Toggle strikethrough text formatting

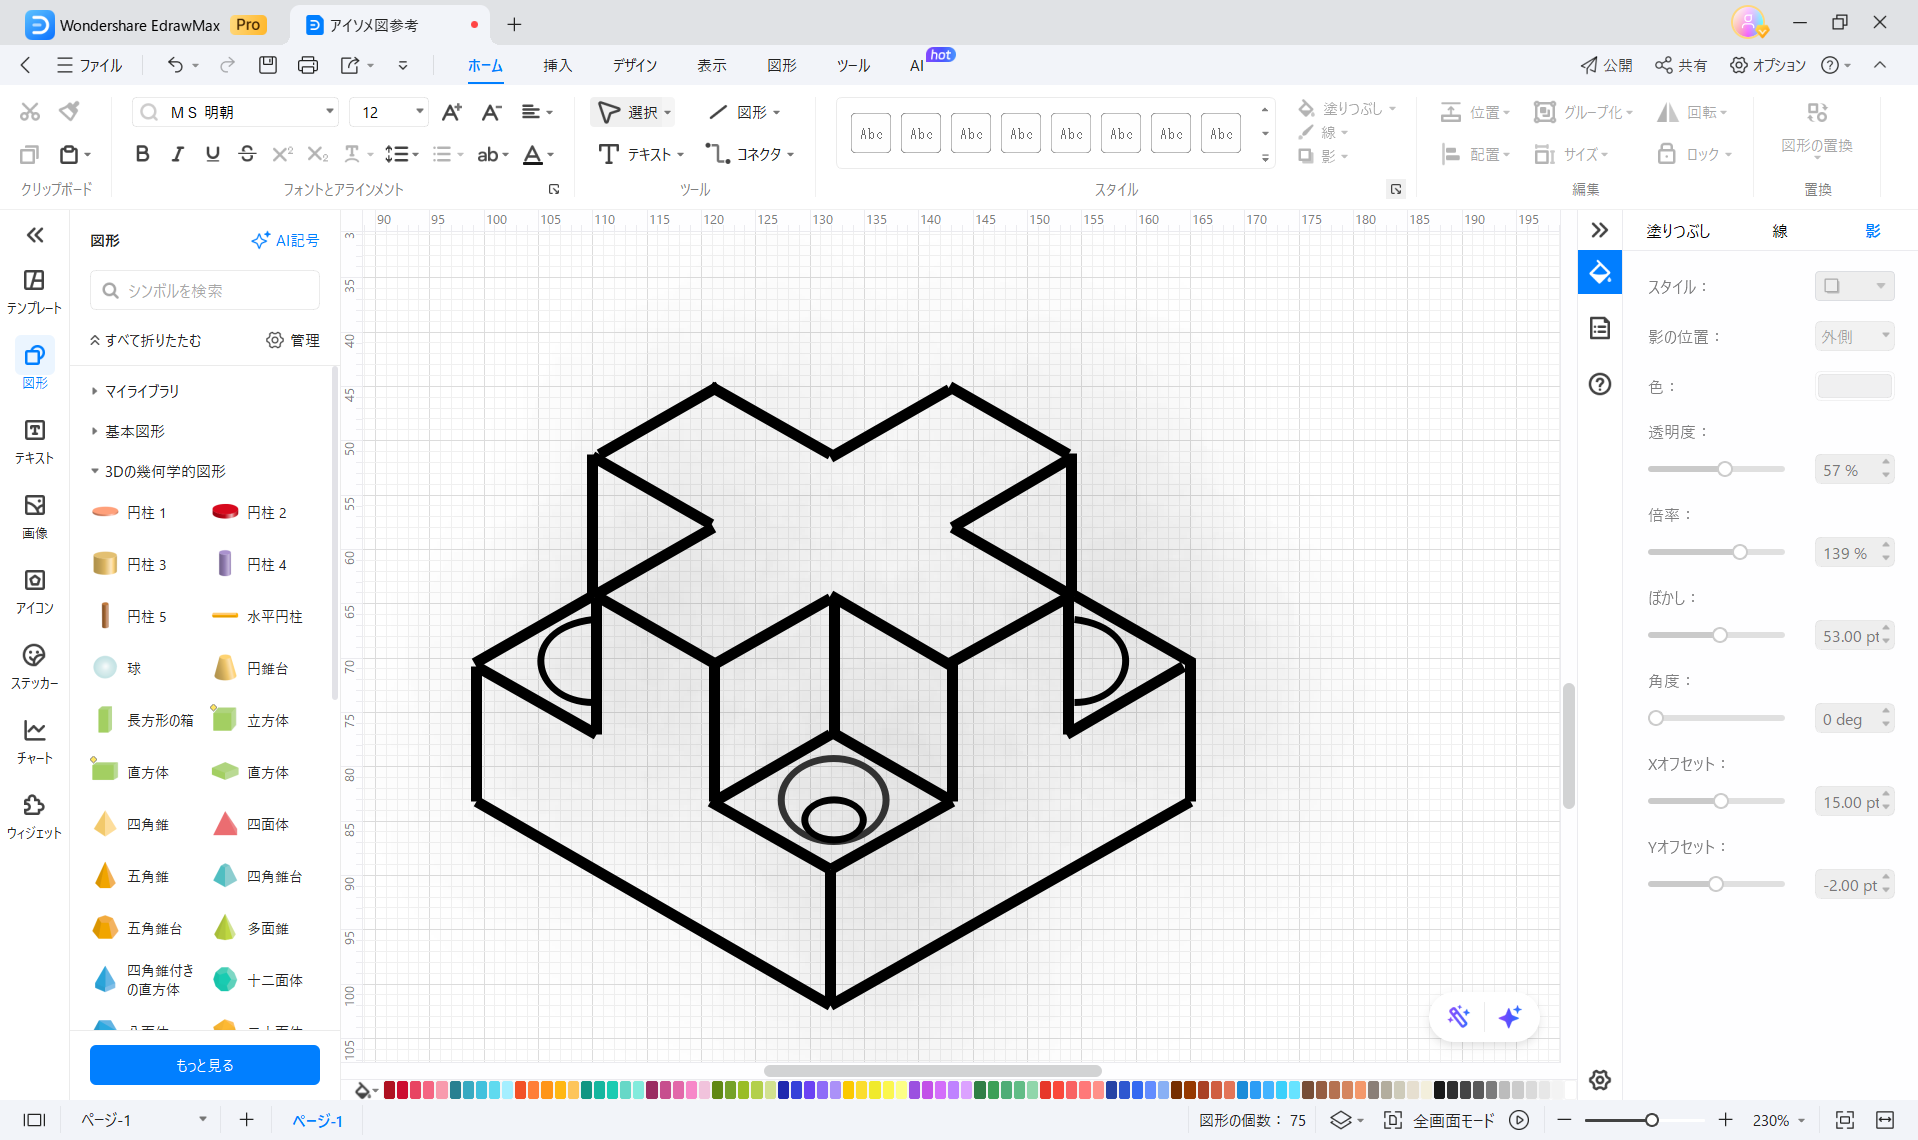pyautogui.click(x=247, y=154)
